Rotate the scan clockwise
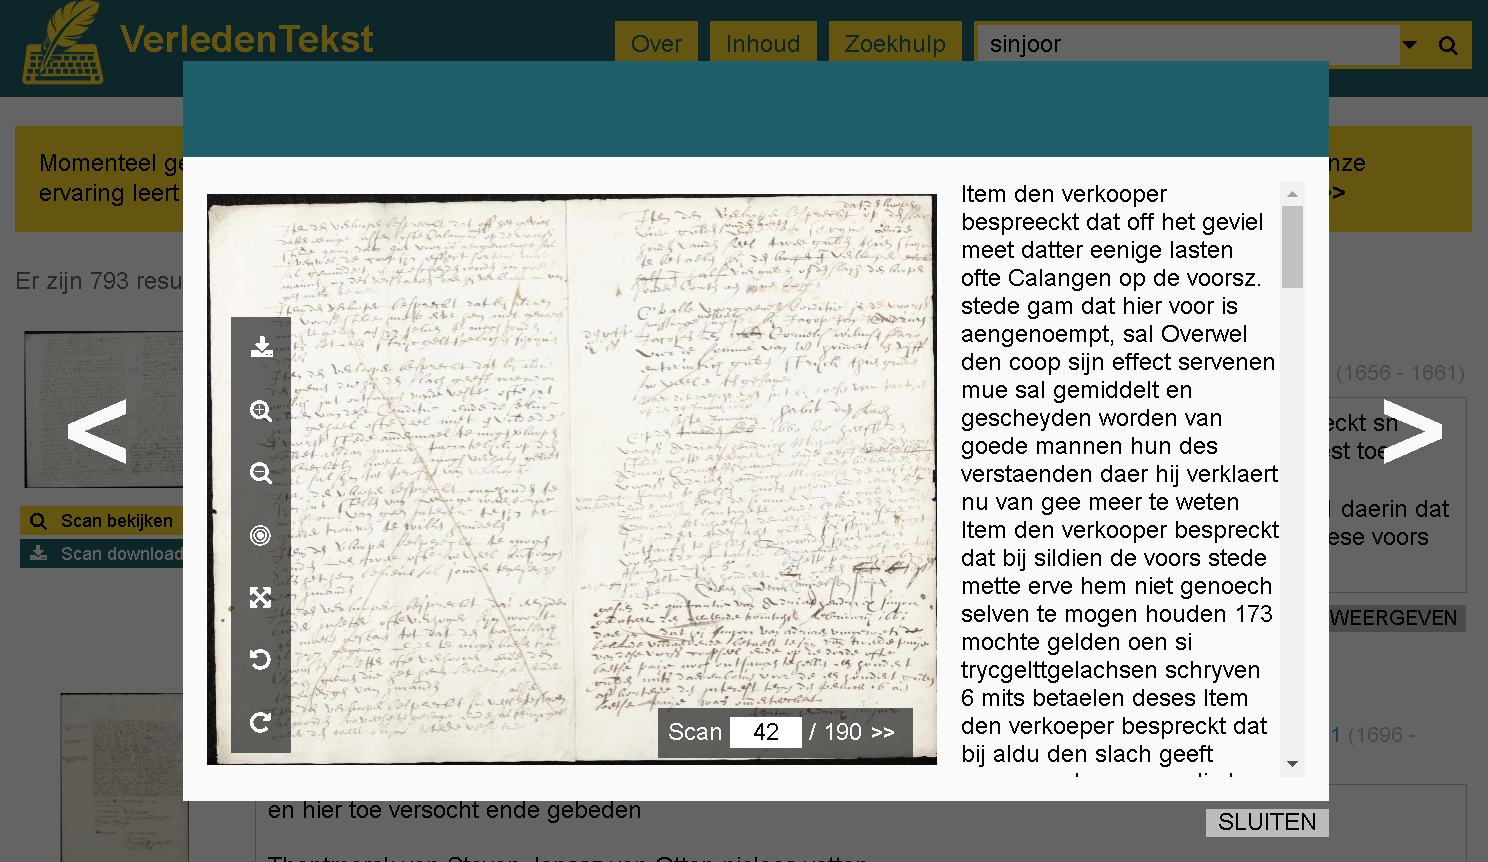 pos(260,722)
